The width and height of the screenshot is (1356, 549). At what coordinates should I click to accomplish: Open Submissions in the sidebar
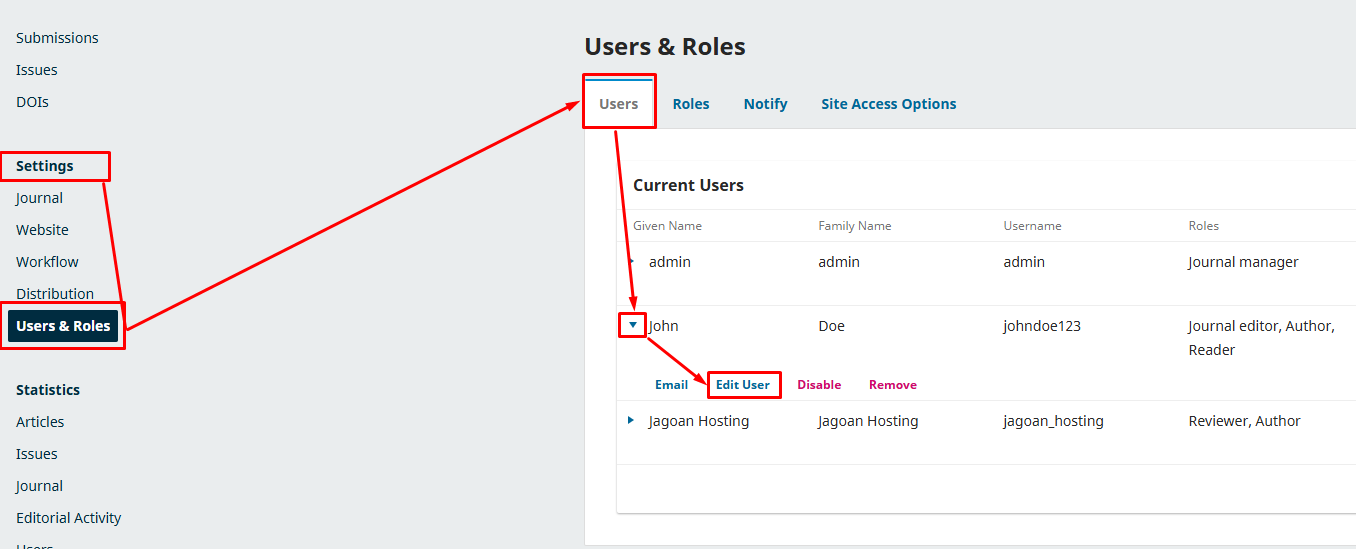(x=57, y=38)
